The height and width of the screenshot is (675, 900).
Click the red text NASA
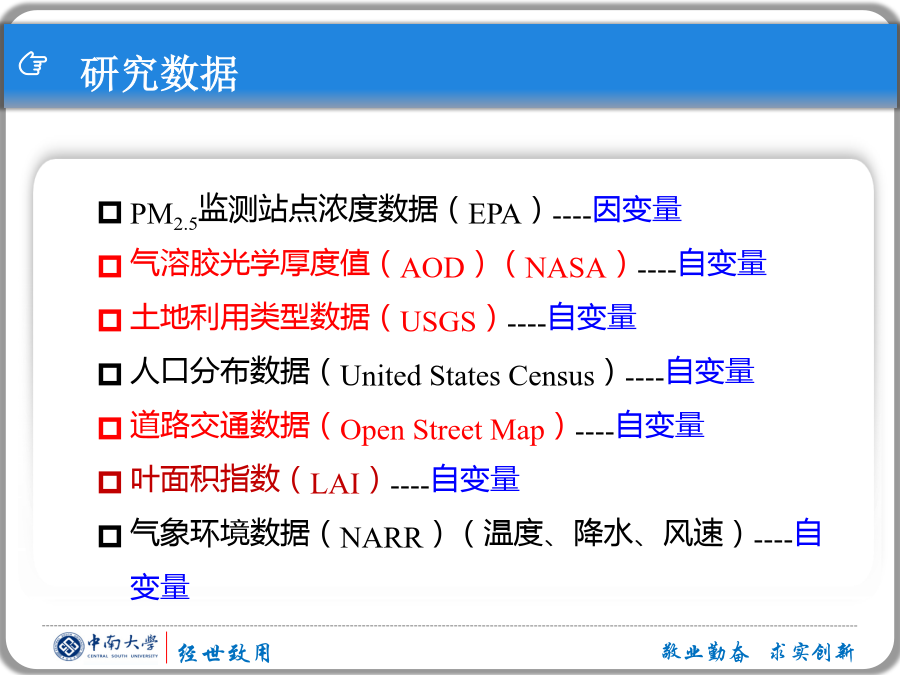[565, 267]
